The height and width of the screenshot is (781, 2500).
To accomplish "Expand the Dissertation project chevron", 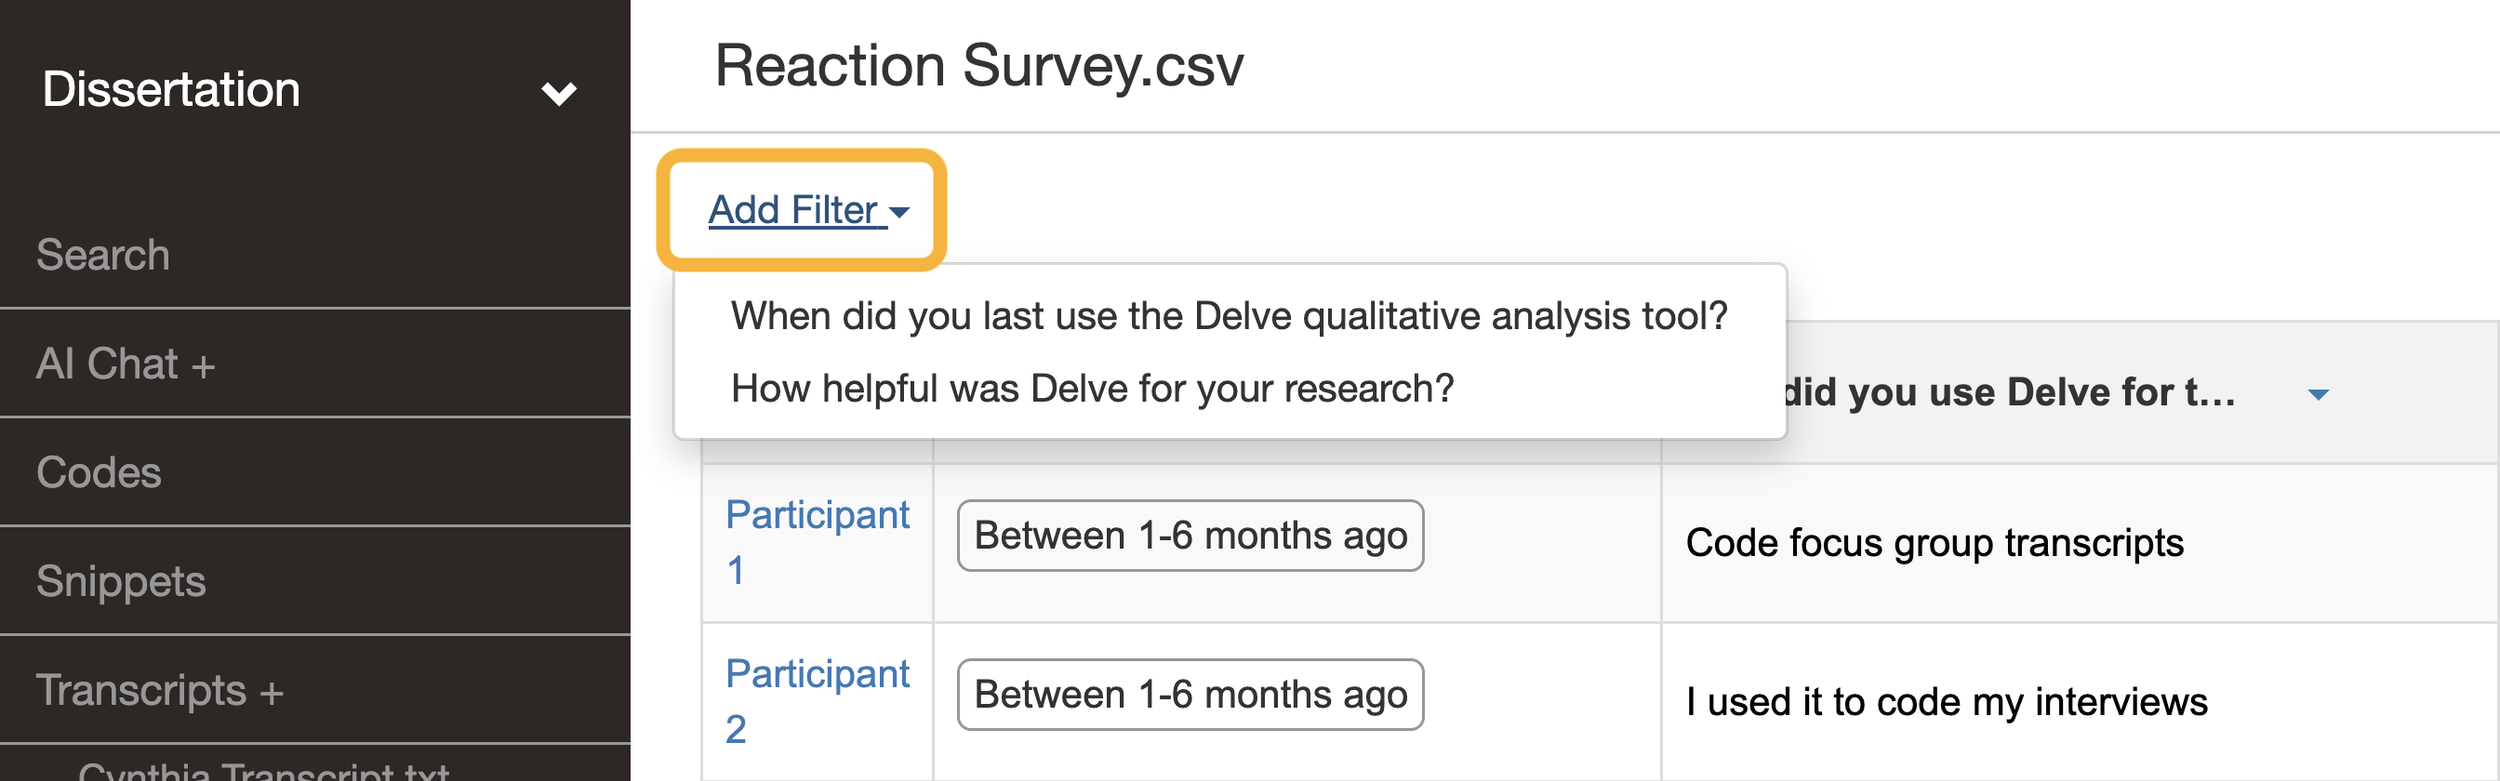I will pos(558,93).
